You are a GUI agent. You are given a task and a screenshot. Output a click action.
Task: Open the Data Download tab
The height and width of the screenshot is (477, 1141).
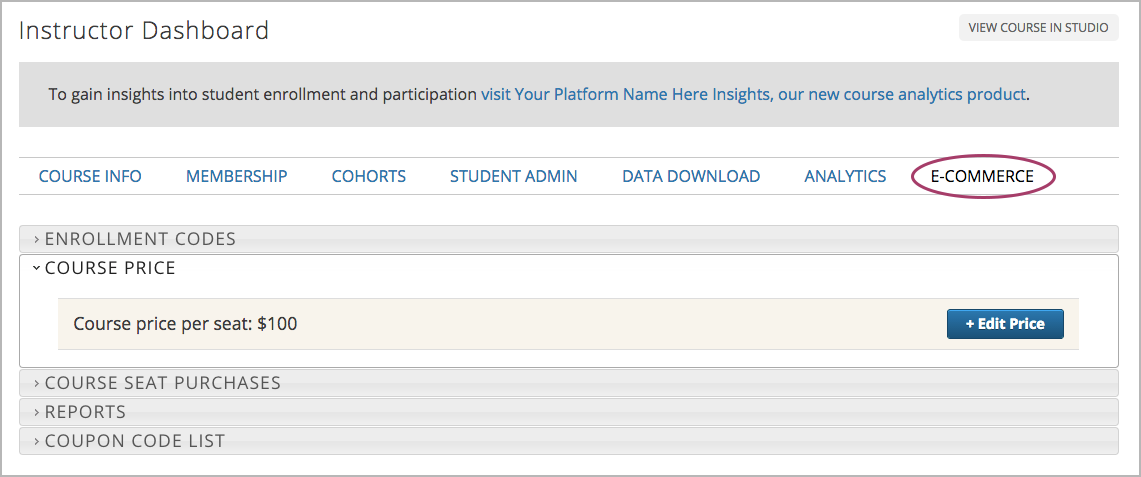690,176
